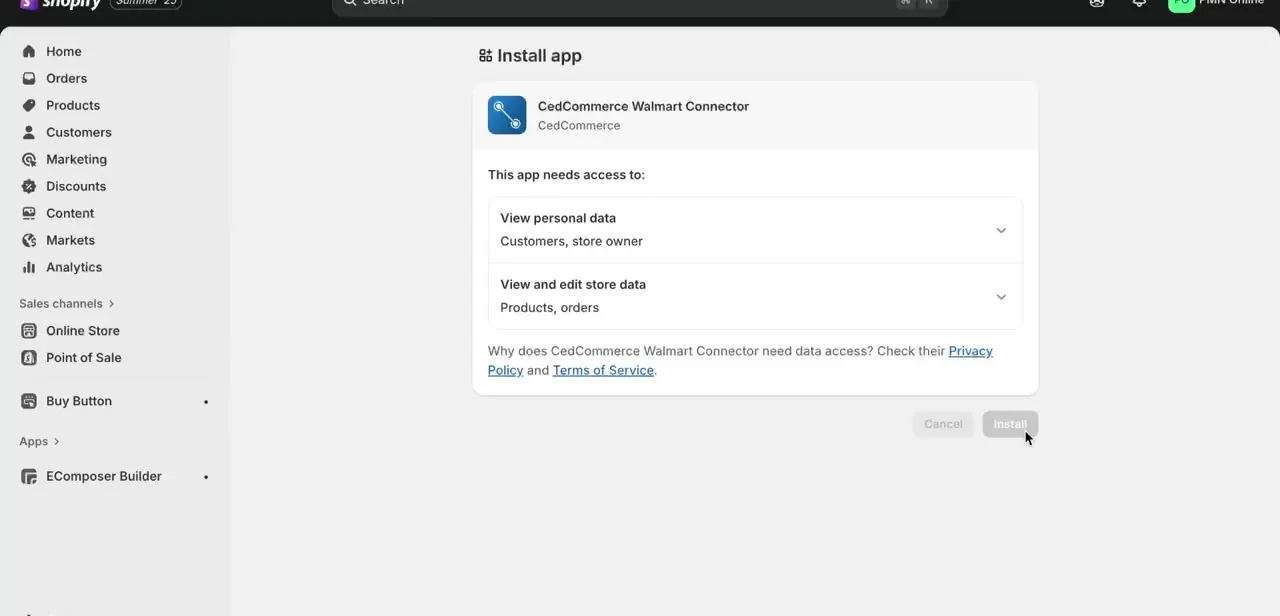Expand the Apps section
The image size is (1280, 616).
[39, 441]
